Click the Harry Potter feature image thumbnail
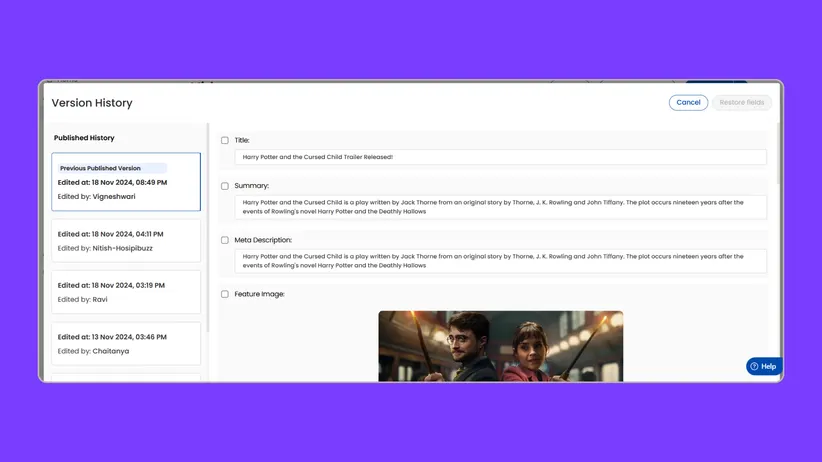Viewport: 822px width, 462px height. [501, 346]
